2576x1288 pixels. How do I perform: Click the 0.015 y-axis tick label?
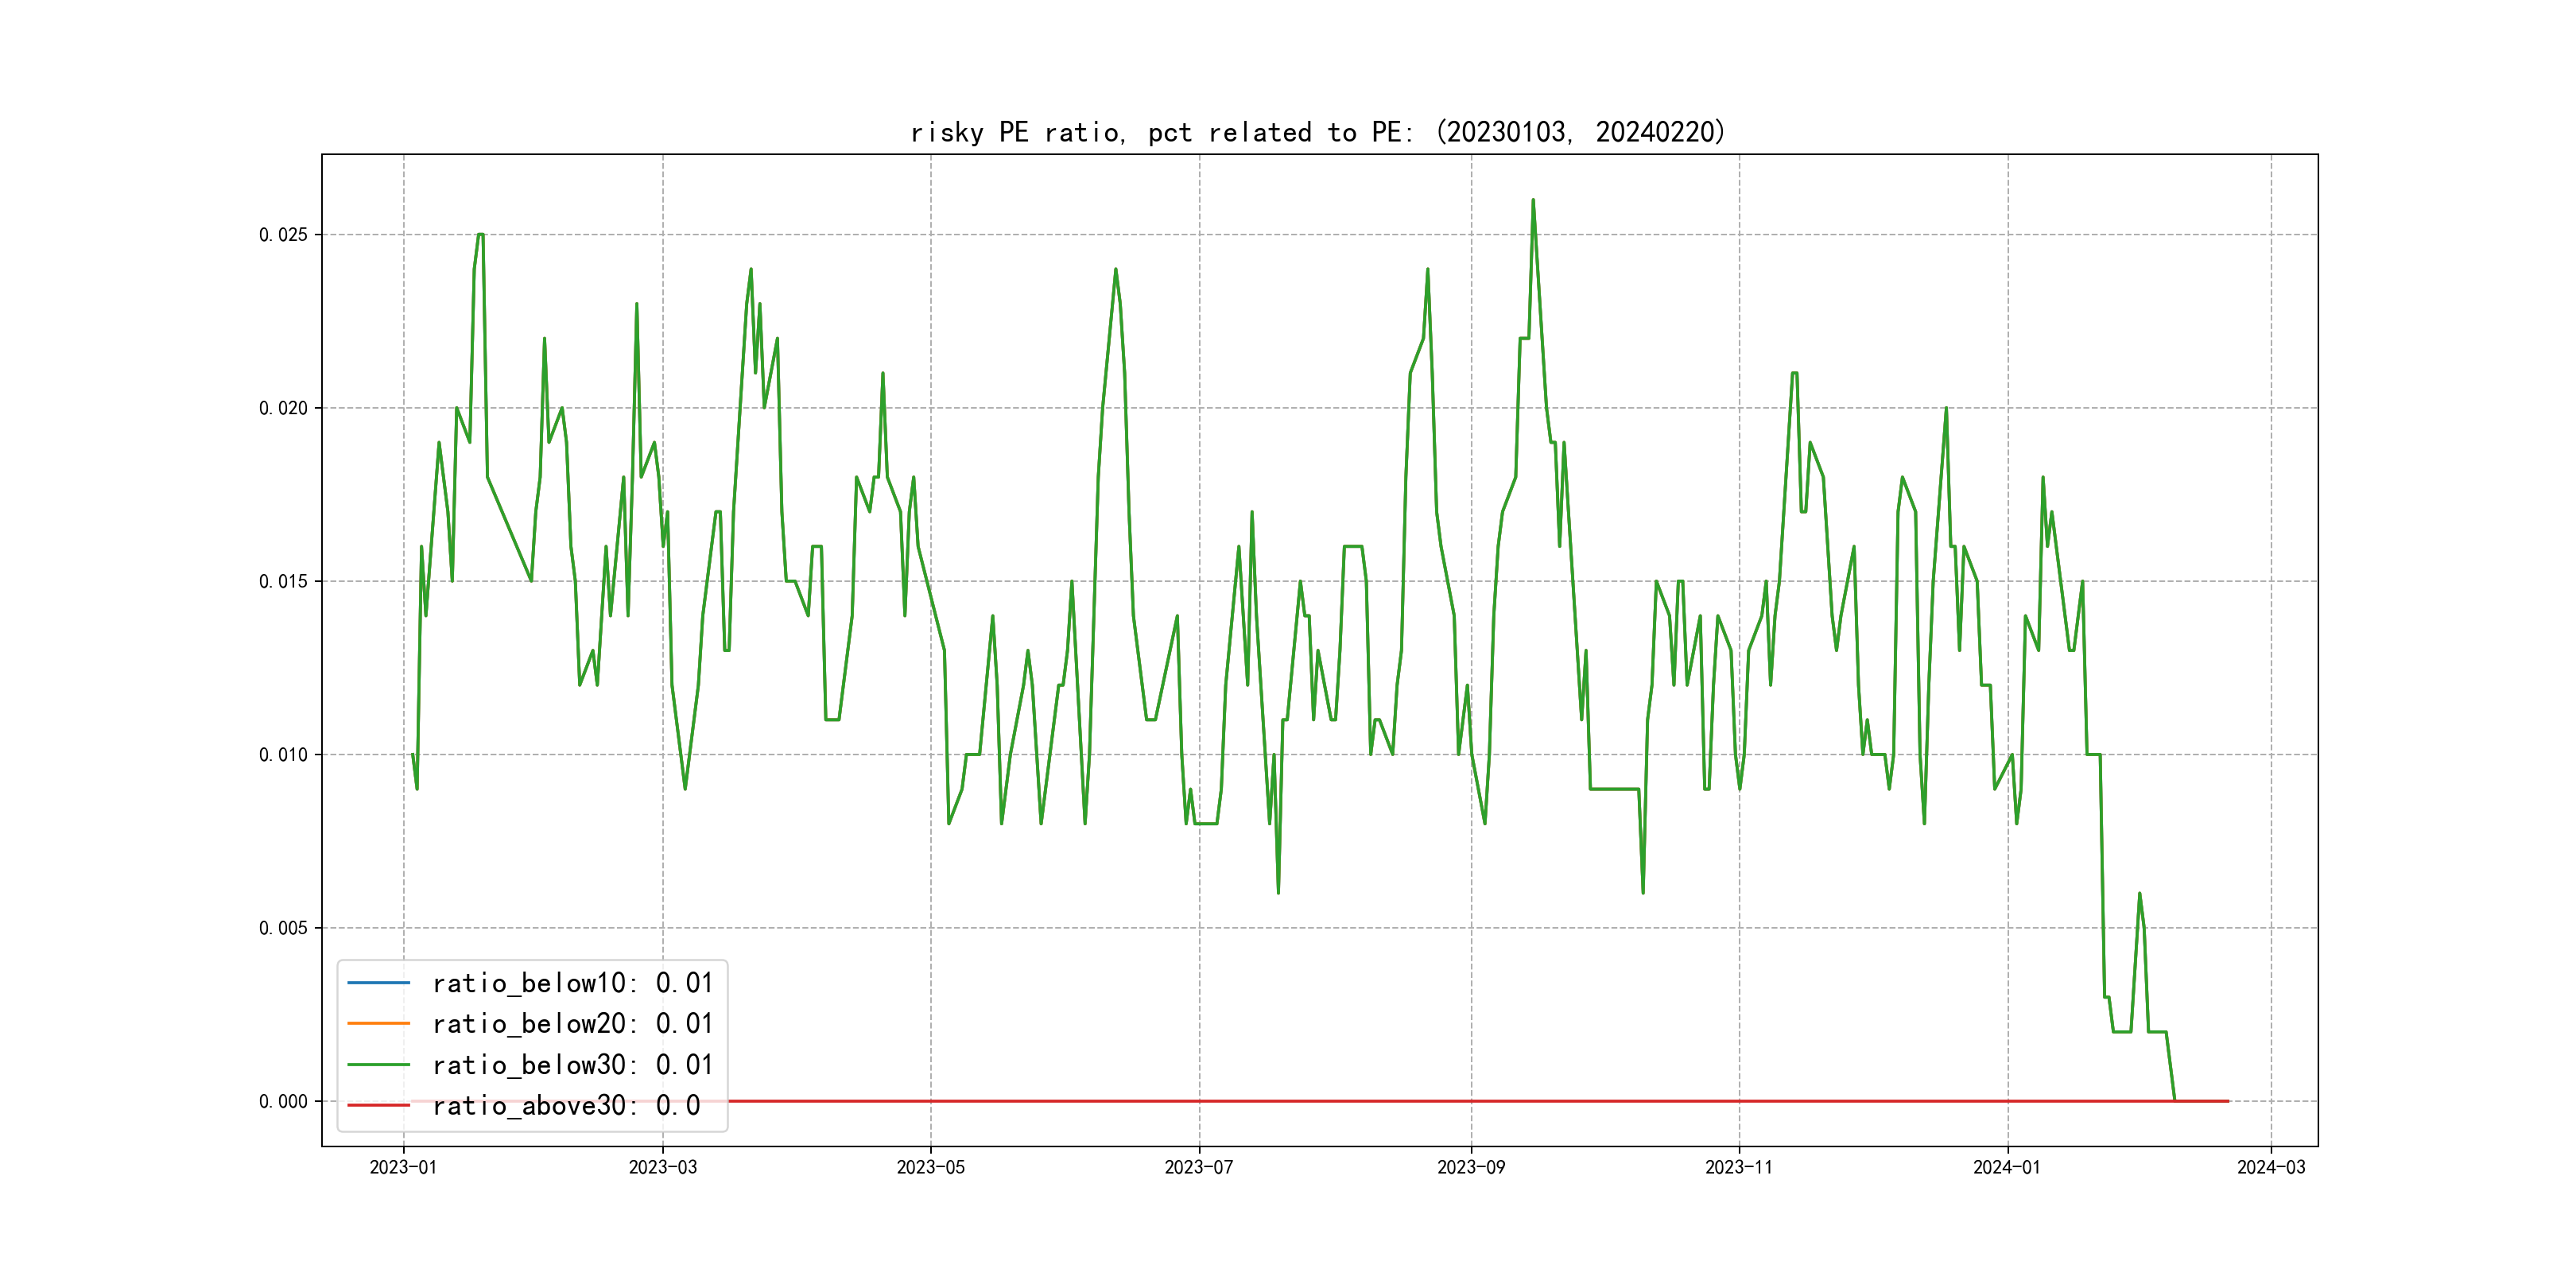coord(283,581)
